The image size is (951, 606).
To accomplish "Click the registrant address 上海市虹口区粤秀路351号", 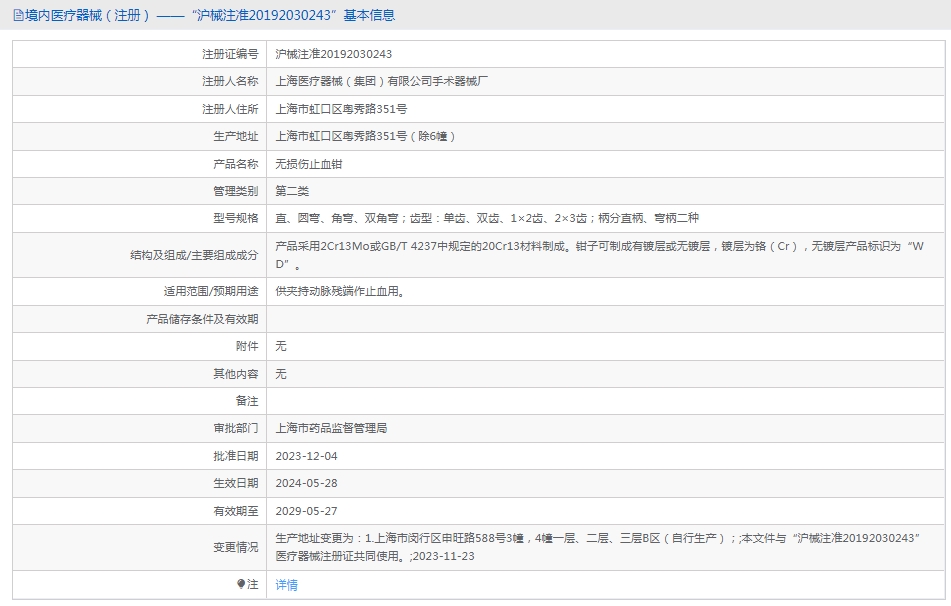I will tap(341, 109).
